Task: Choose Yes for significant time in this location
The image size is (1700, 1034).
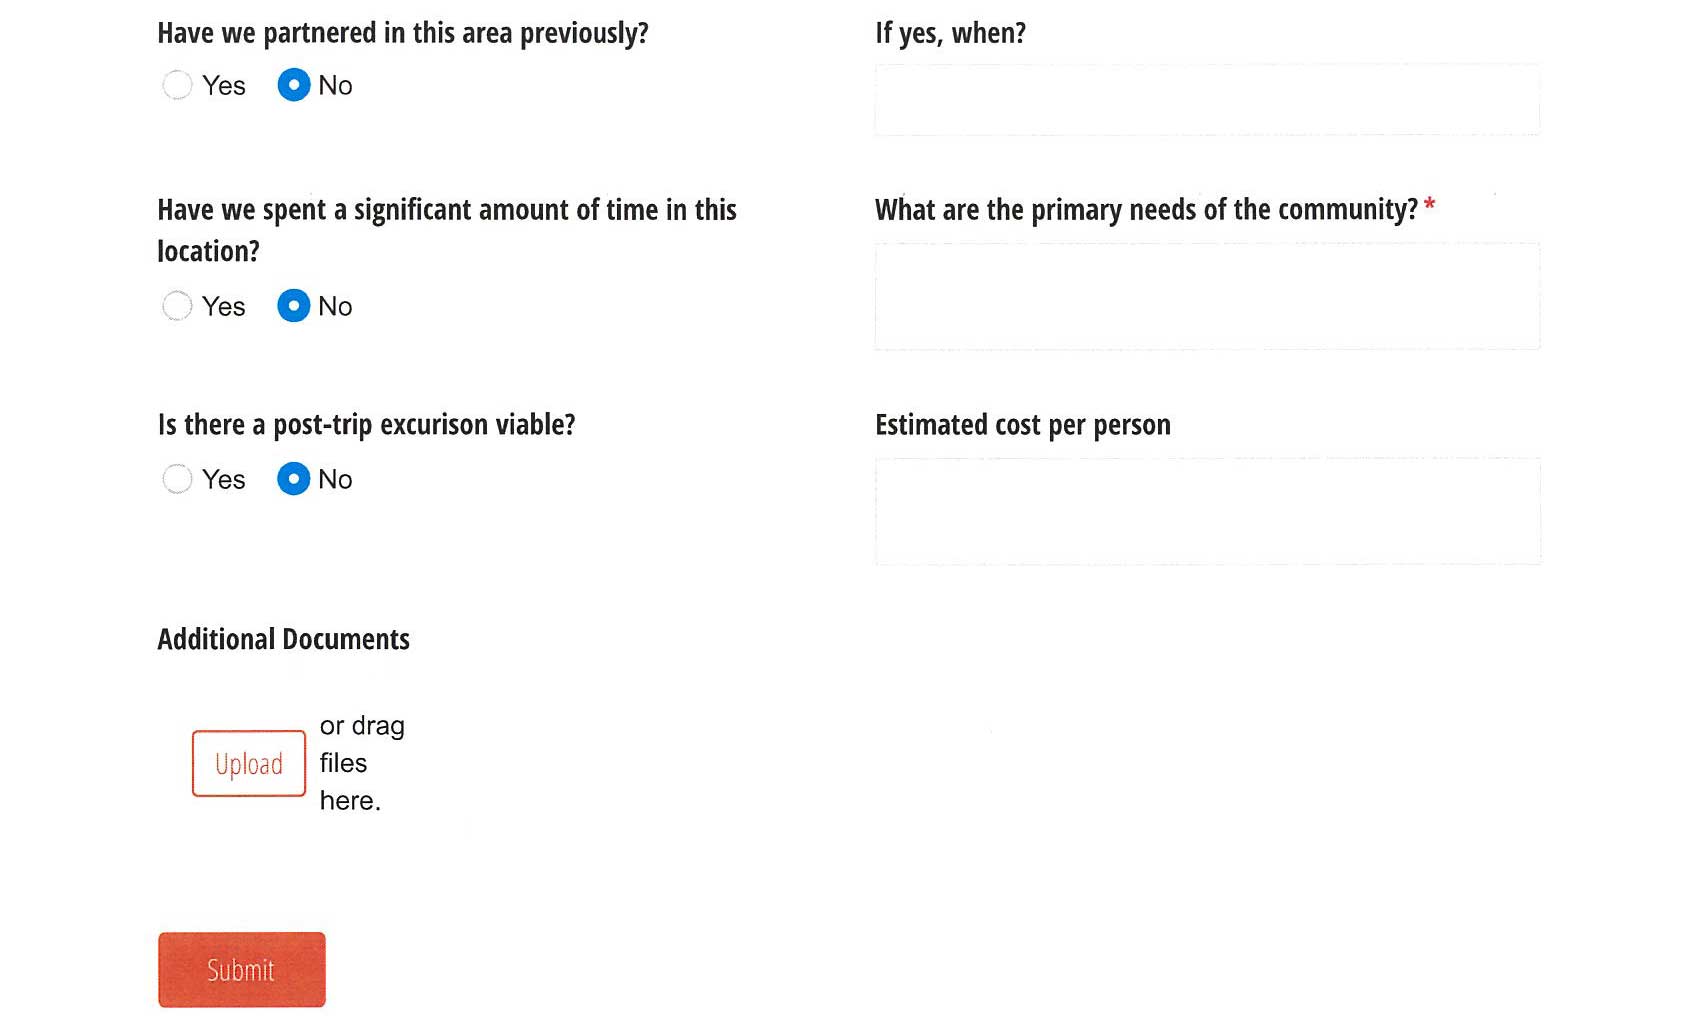Action: point(177,306)
